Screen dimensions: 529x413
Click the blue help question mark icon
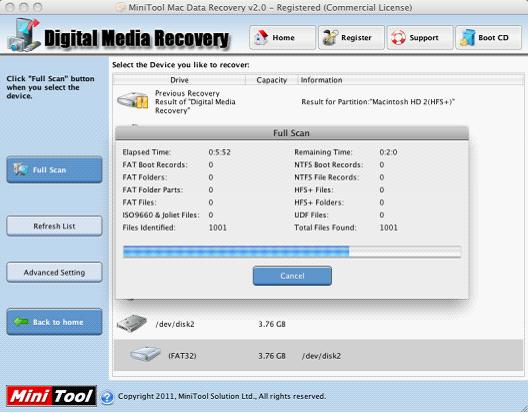(x=107, y=397)
